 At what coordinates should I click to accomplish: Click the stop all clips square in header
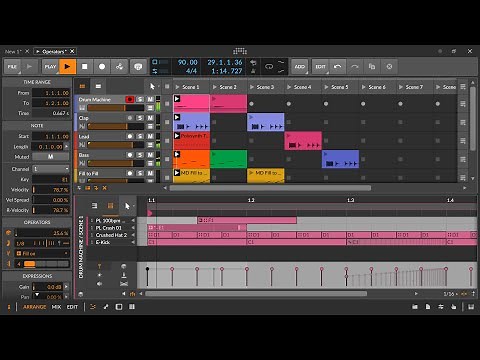[x=167, y=86]
